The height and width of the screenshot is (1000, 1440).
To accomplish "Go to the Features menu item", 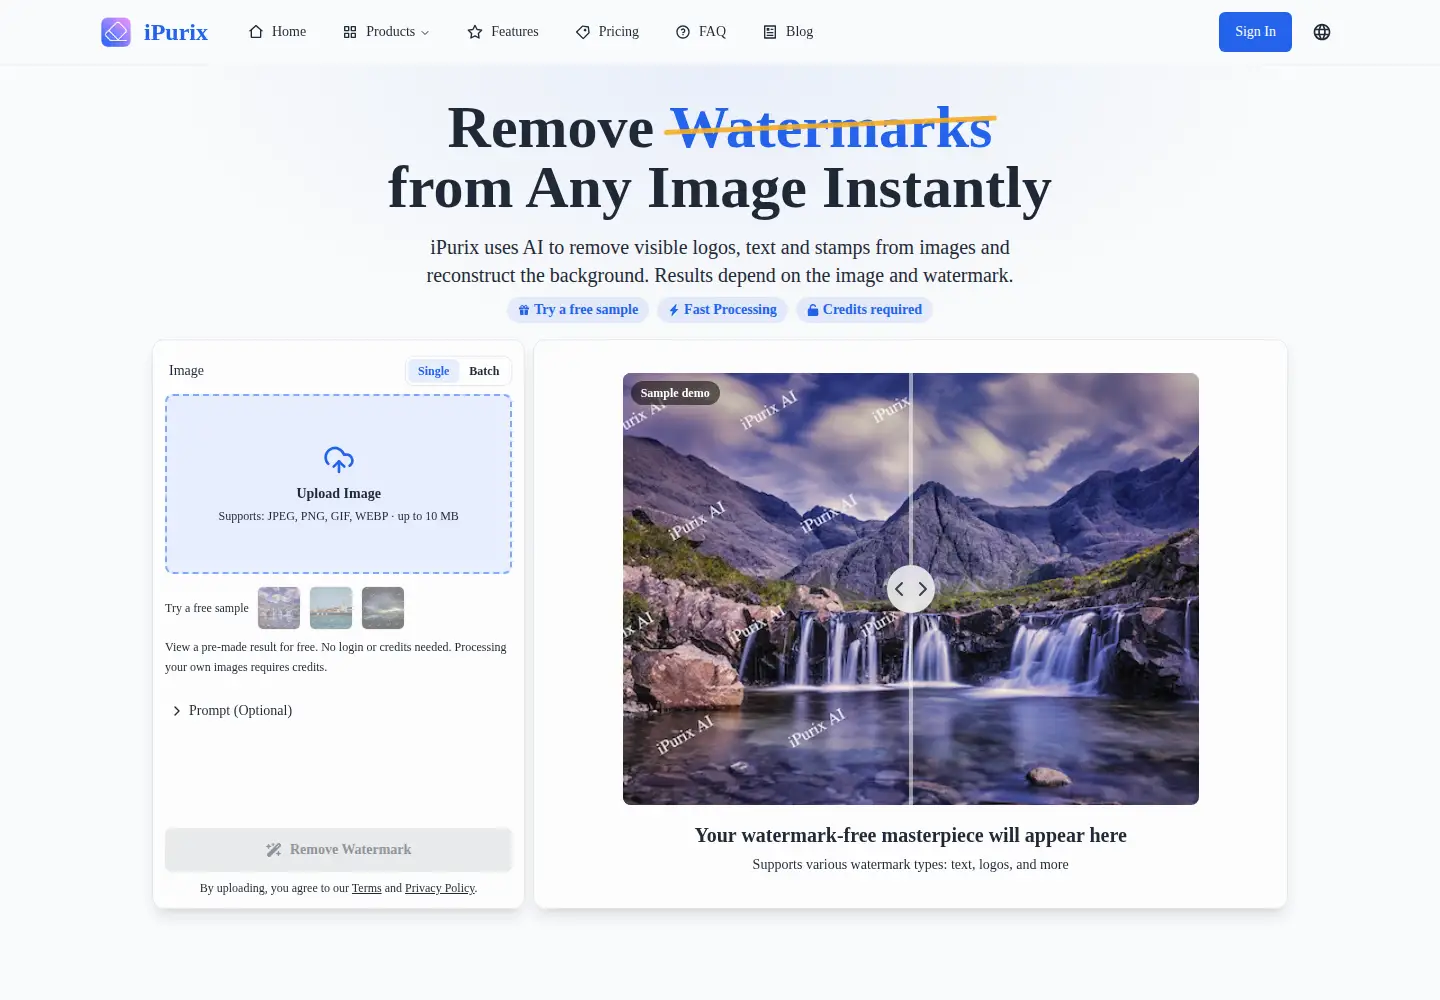I will [503, 32].
